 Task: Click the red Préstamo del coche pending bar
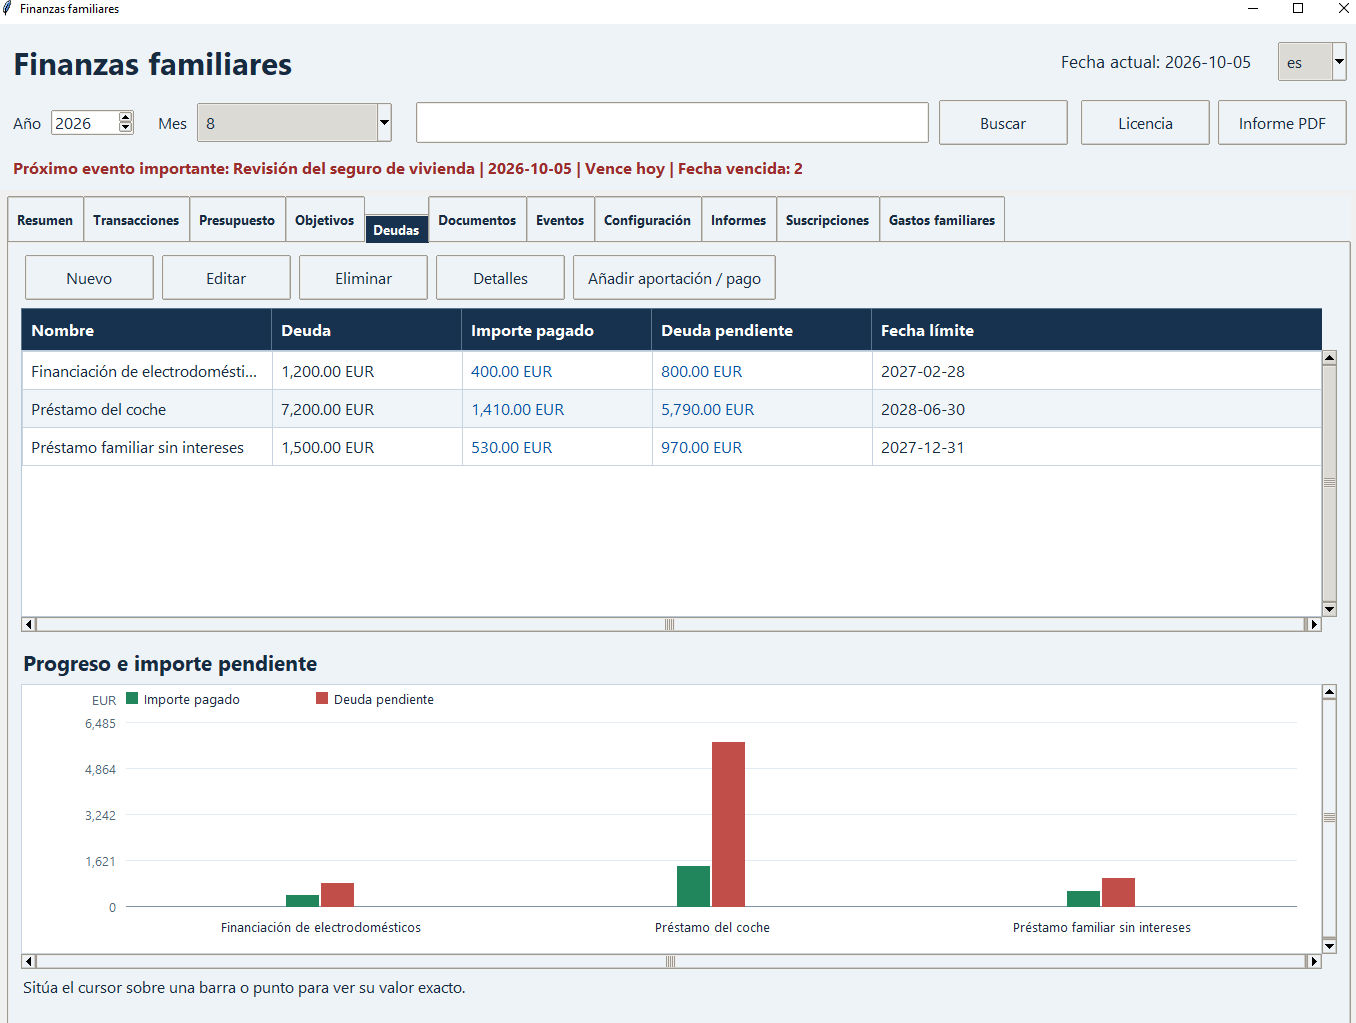(x=728, y=824)
